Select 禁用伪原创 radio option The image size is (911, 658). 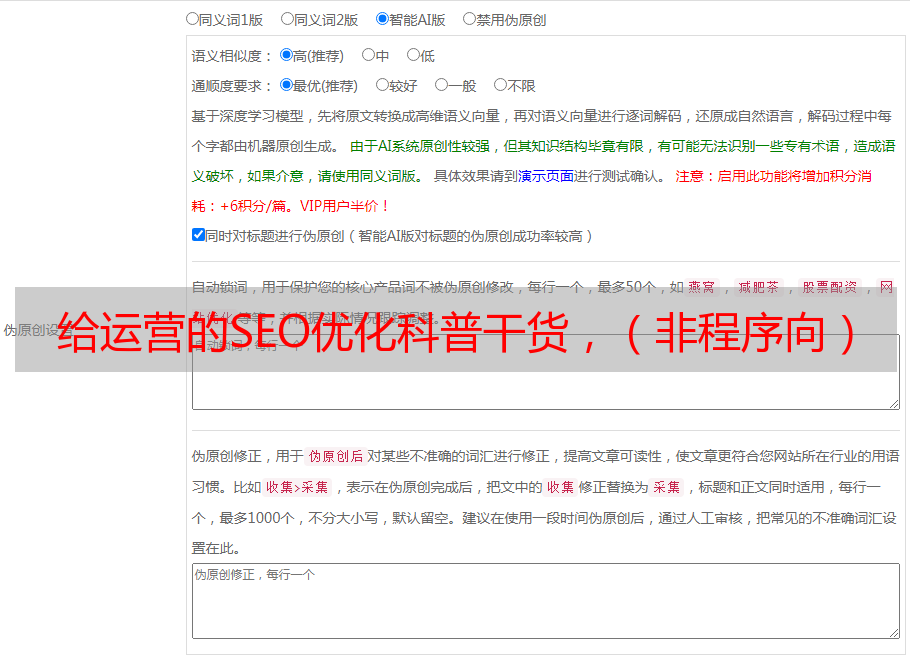click(x=469, y=19)
